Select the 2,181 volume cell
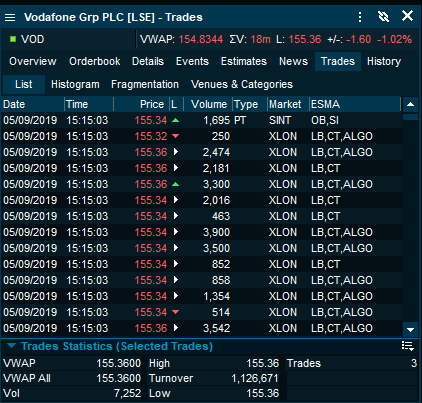This screenshot has height=403, width=422. point(216,168)
